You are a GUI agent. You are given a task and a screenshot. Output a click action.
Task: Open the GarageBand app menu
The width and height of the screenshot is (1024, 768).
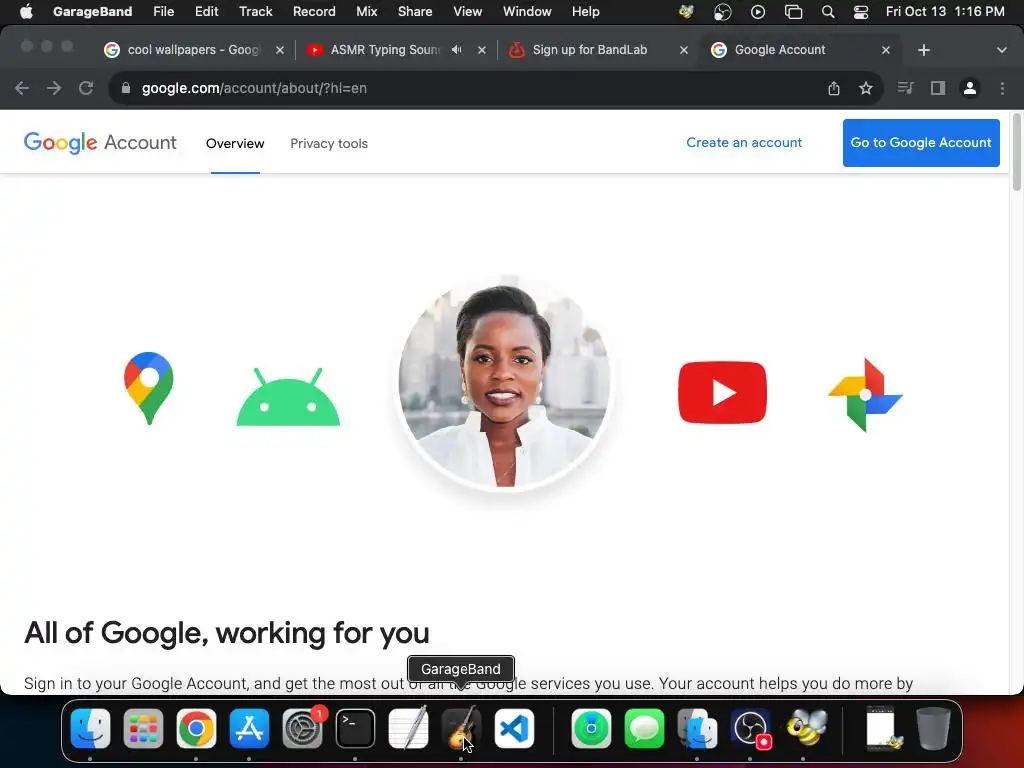[92, 12]
